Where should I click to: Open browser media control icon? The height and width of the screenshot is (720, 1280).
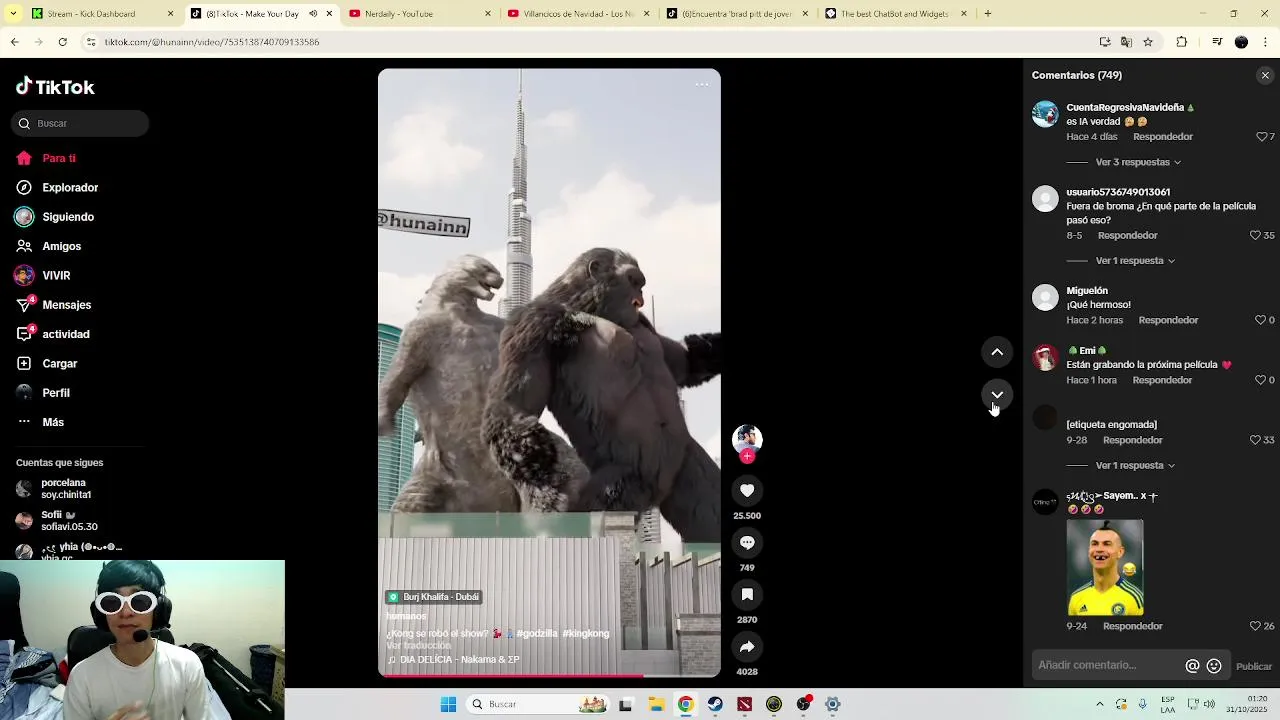pos(1217,42)
